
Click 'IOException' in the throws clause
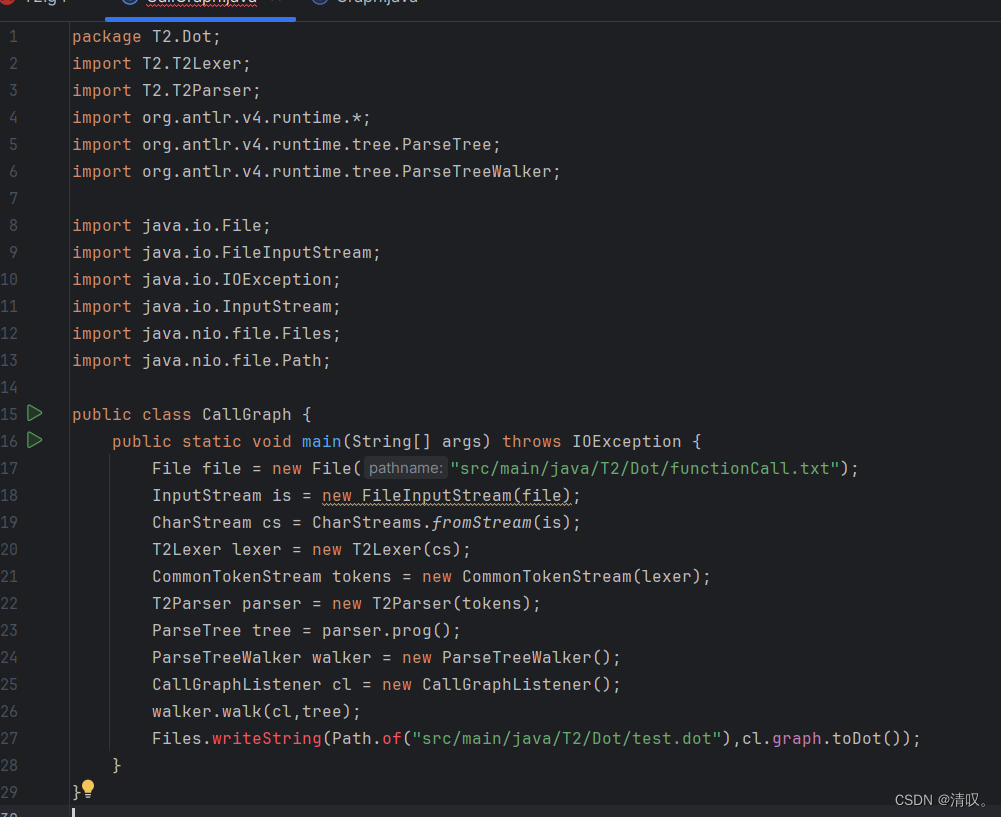(627, 442)
